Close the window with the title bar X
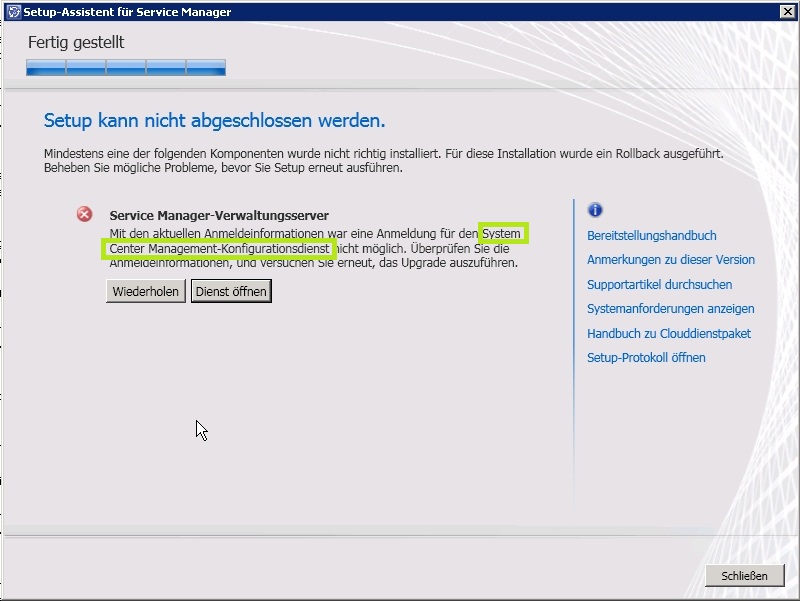Screen dimensions: 800x601 tap(787, 12)
